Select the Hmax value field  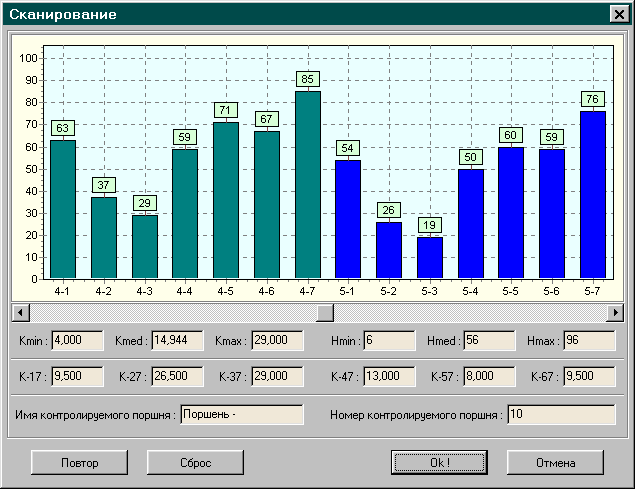[x=589, y=341]
